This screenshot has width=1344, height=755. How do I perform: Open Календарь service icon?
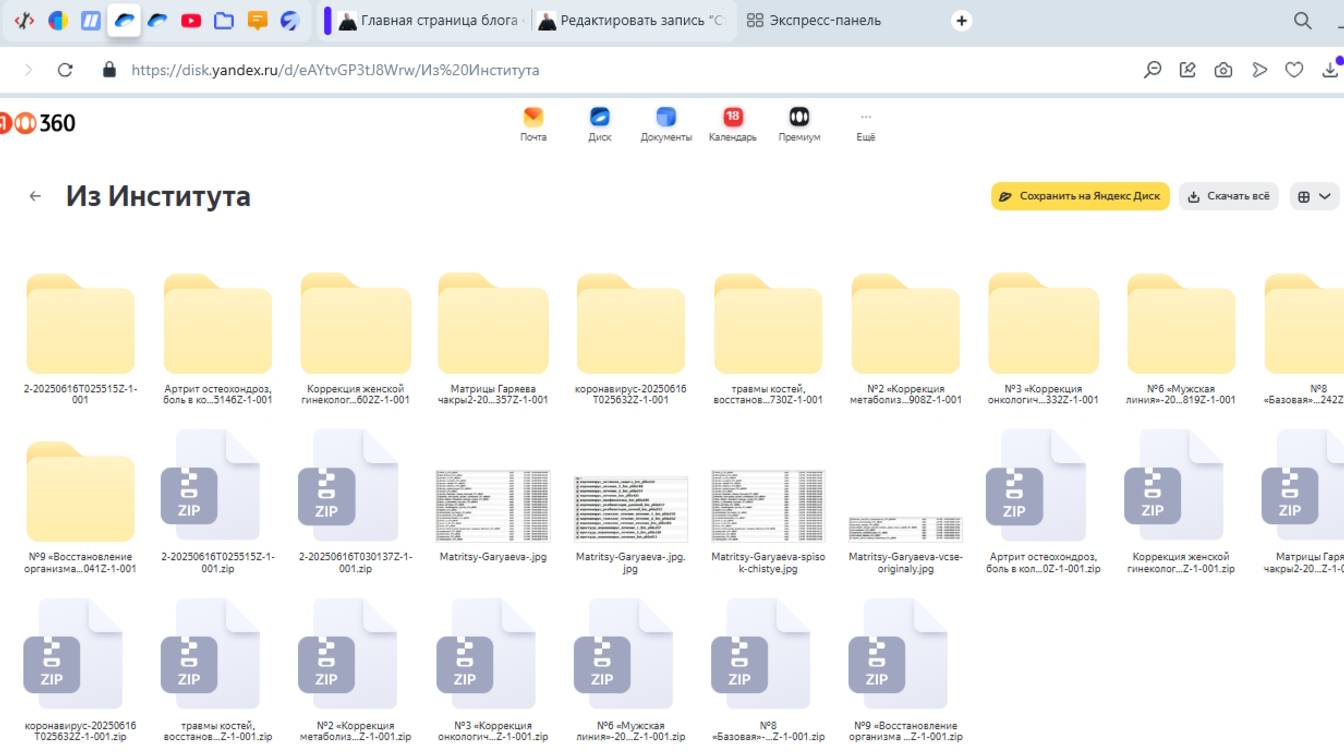[733, 125]
